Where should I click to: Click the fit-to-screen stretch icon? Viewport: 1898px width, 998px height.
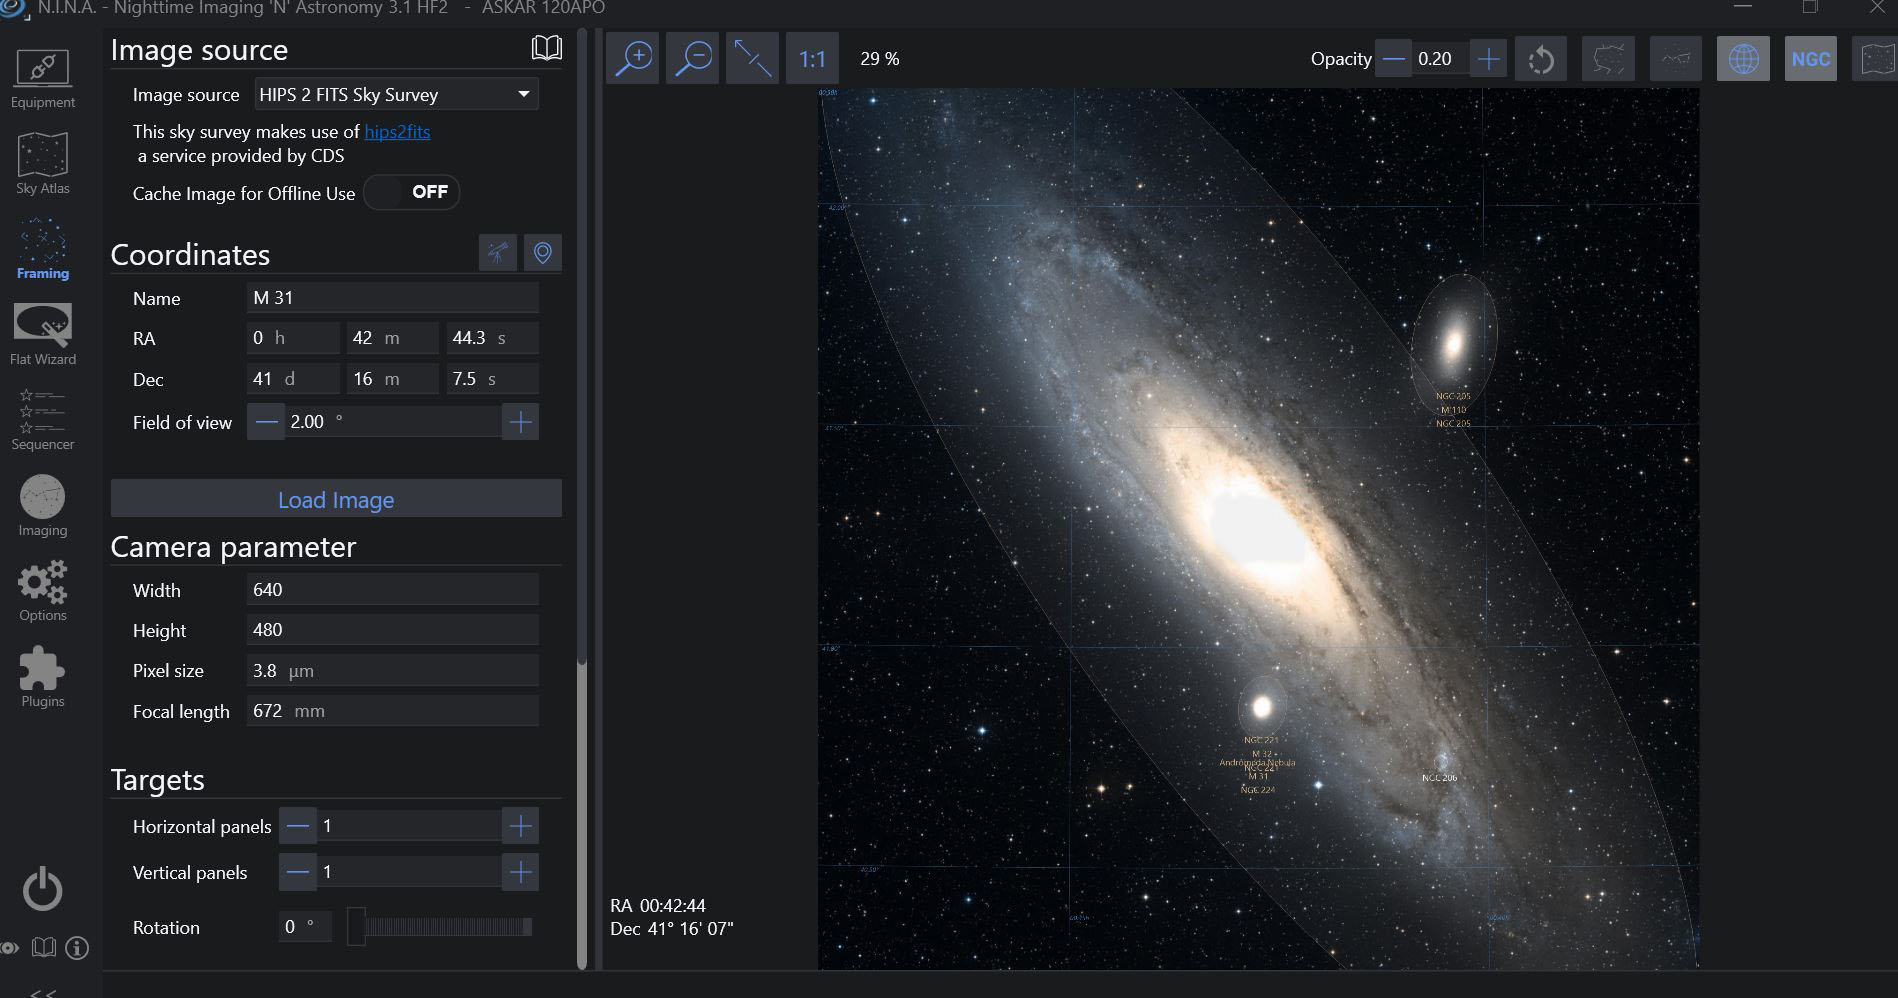(752, 59)
